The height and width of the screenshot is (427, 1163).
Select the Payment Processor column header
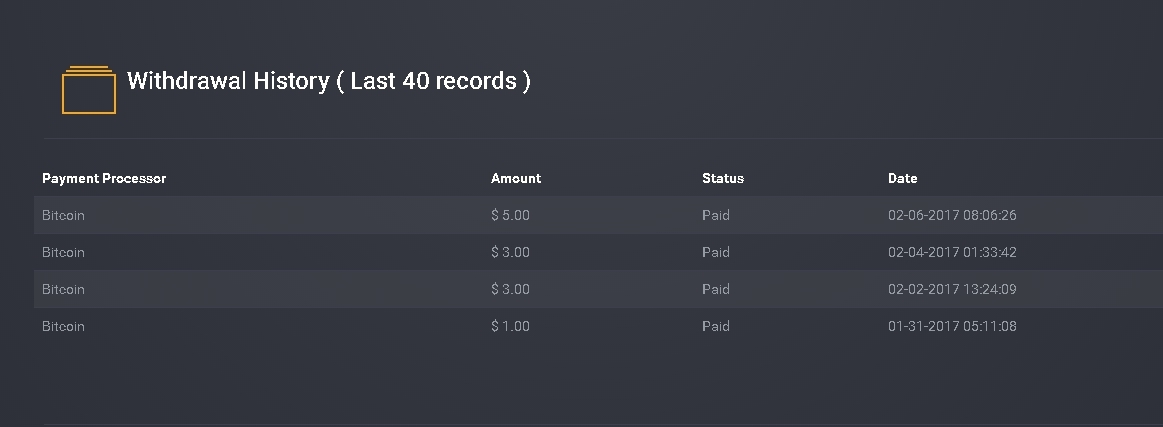(x=104, y=178)
